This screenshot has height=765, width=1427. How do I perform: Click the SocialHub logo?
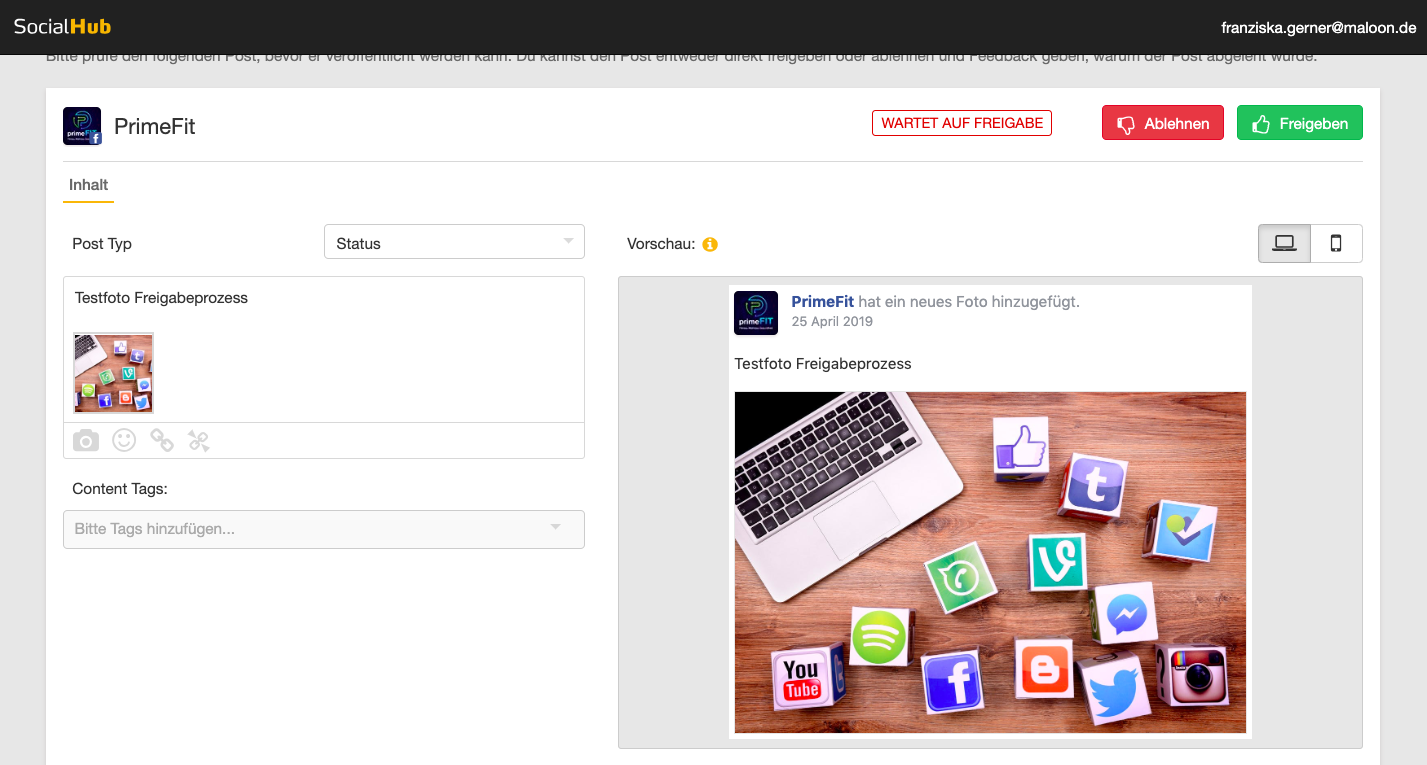(x=62, y=27)
